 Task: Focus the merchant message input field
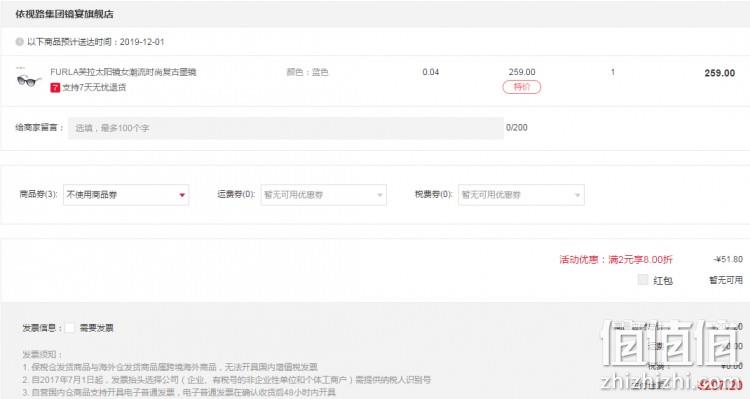pyautogui.click(x=286, y=128)
